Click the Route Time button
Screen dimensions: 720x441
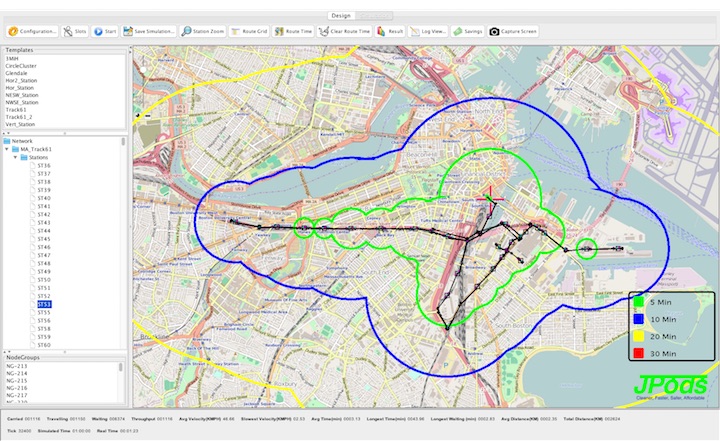[293, 31]
